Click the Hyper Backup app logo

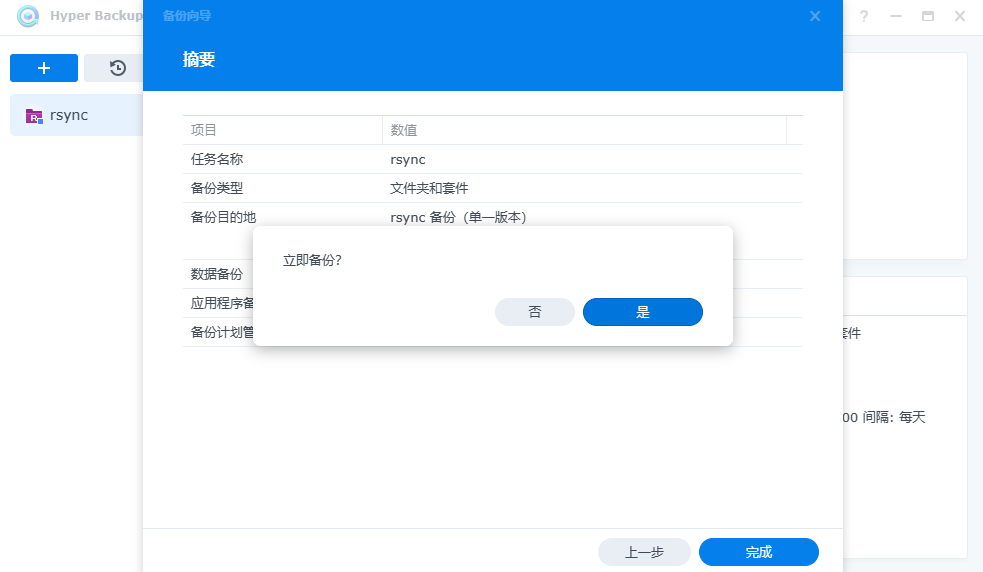28,16
